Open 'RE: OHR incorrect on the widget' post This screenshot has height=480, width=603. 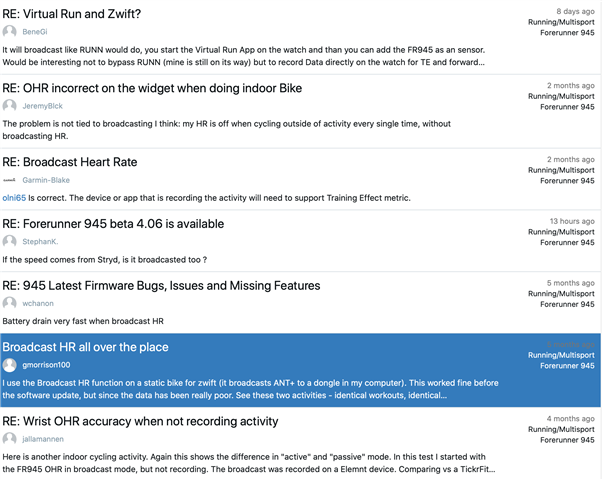tap(152, 88)
